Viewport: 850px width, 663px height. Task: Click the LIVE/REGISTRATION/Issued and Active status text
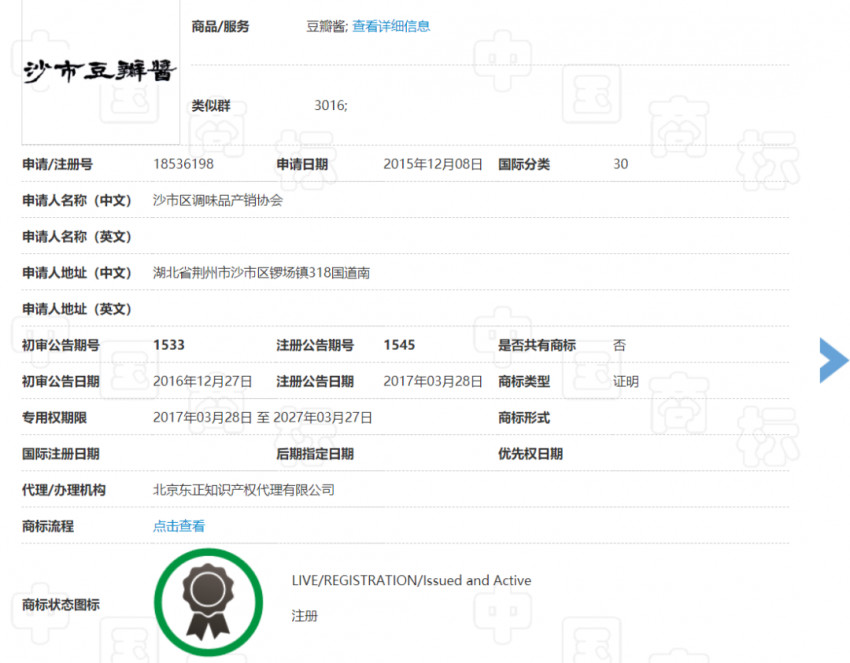point(412,580)
